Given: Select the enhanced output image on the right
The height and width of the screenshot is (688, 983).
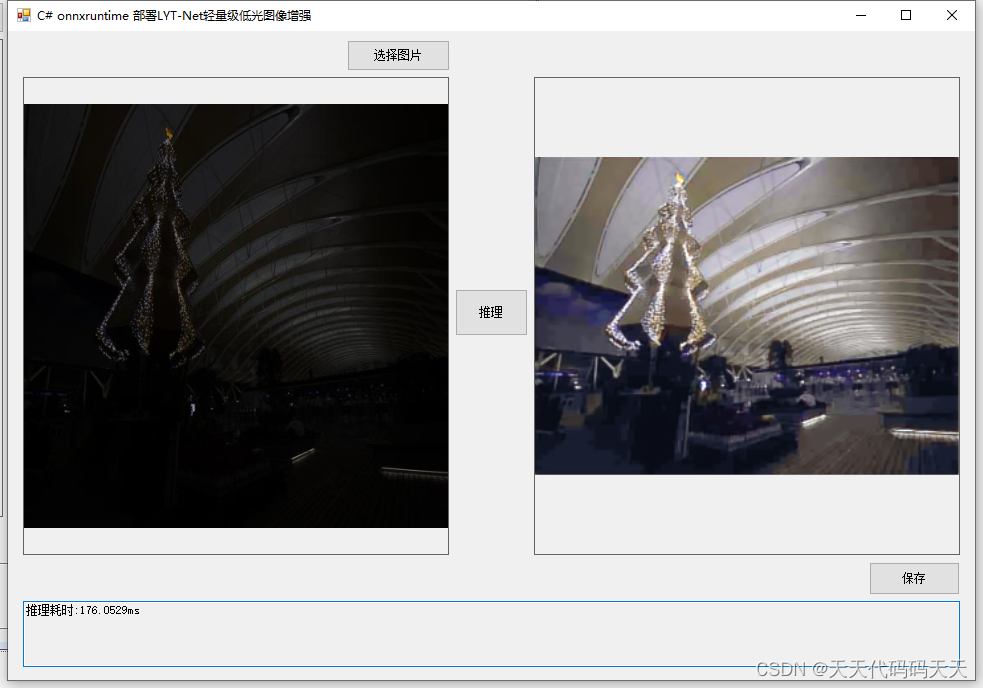Looking at the screenshot, I should point(747,315).
